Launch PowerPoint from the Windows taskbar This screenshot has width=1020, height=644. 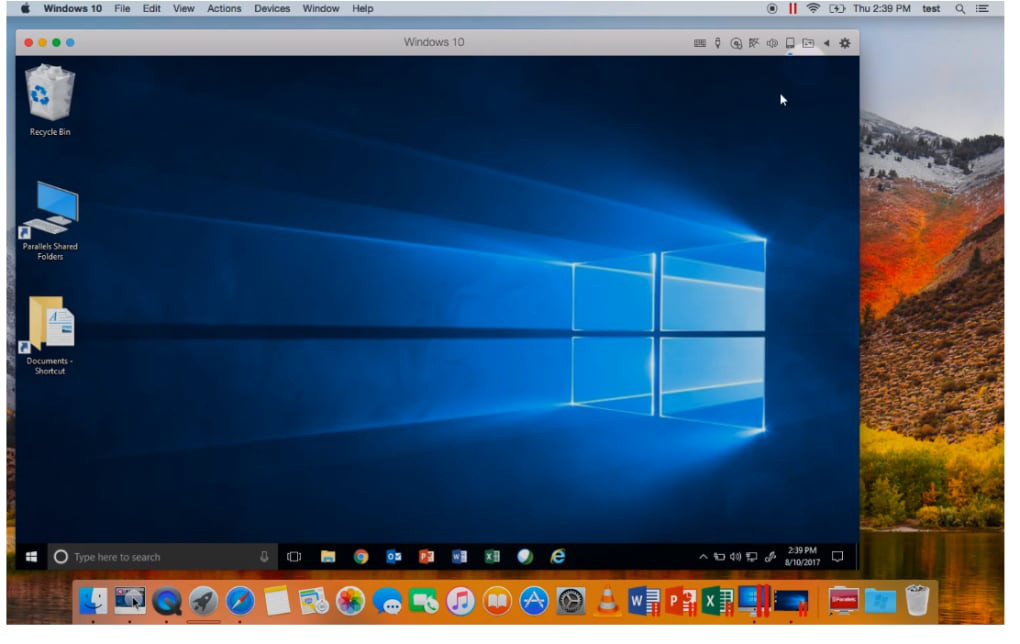(427, 557)
